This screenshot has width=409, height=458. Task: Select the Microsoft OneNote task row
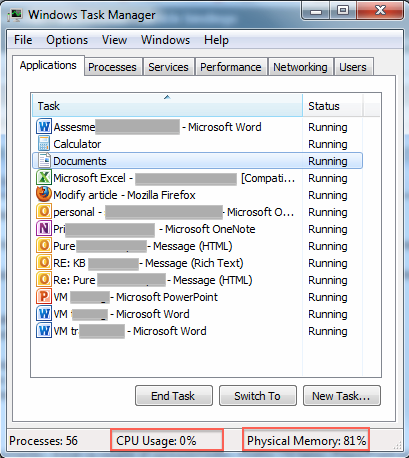[x=197, y=229]
